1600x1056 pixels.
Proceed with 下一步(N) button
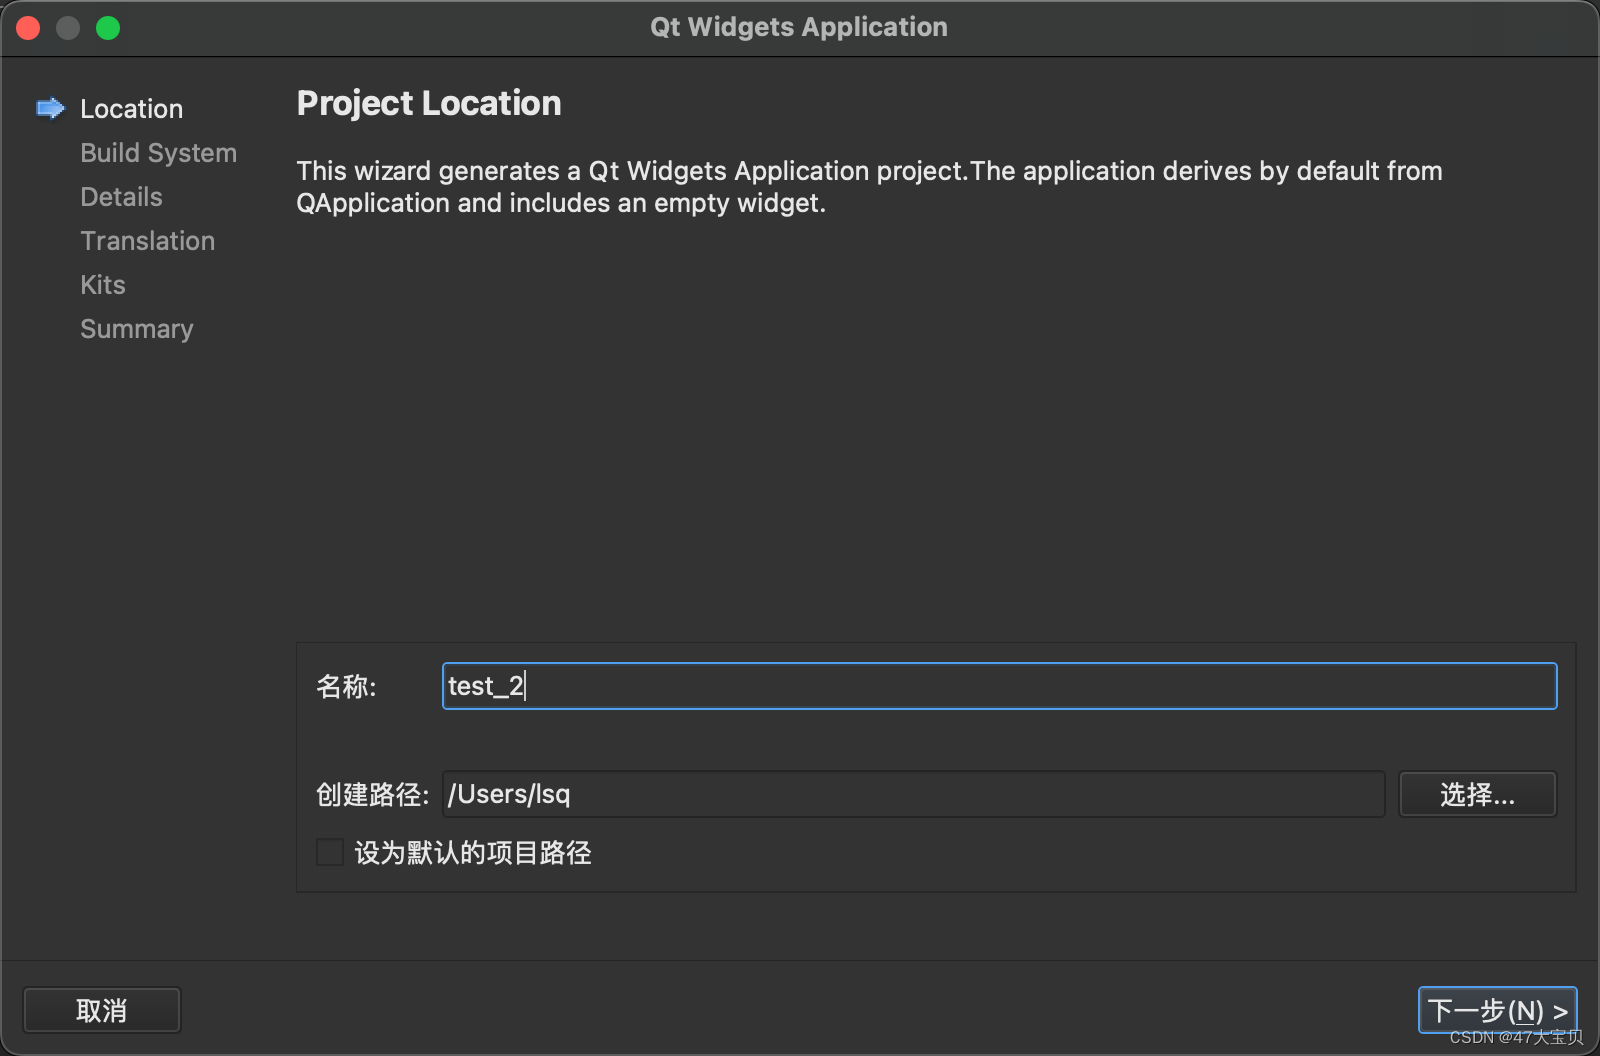(1497, 1010)
